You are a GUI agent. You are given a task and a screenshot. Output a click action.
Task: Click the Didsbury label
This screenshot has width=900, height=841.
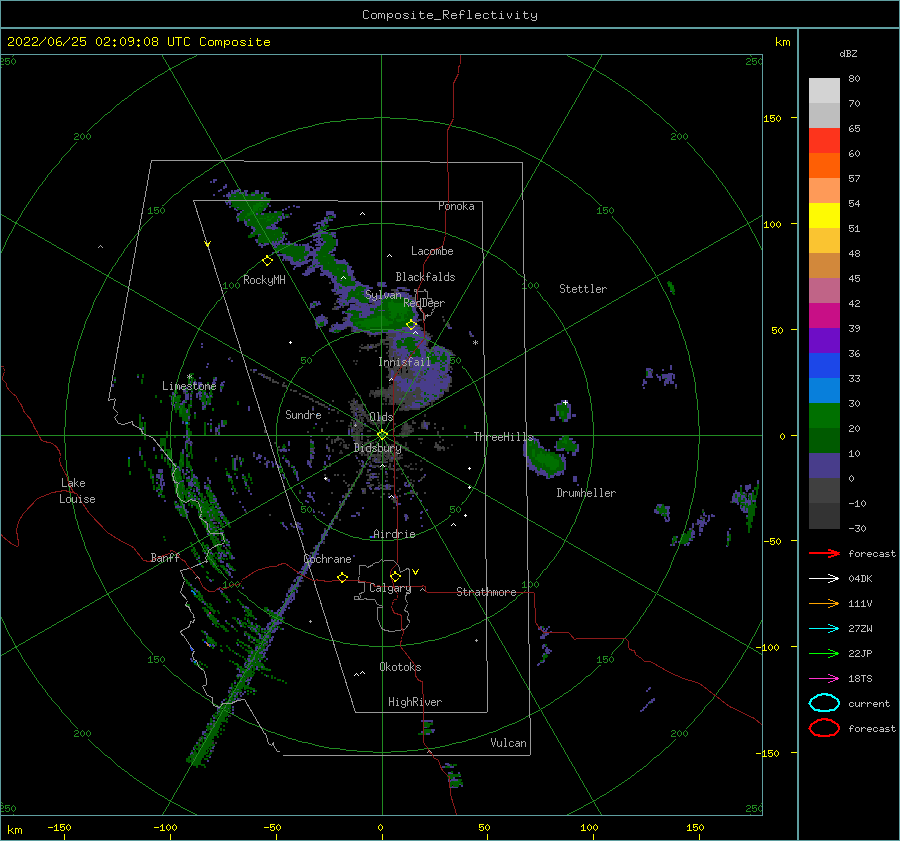378,448
